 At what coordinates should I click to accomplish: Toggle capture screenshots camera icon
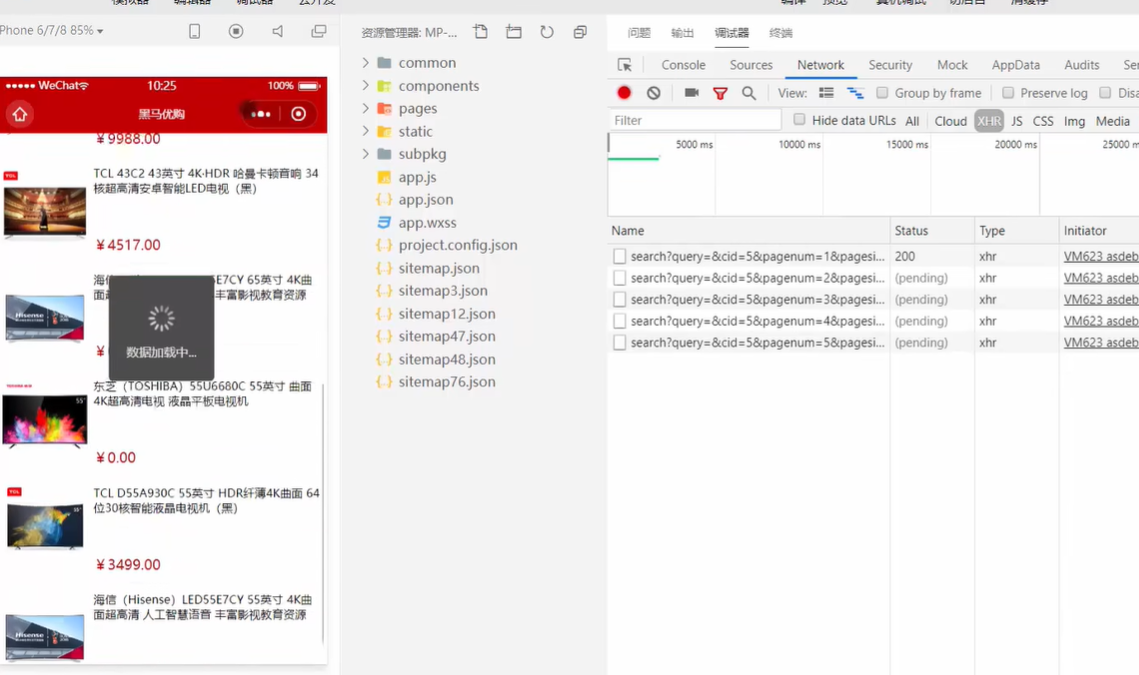coord(692,93)
